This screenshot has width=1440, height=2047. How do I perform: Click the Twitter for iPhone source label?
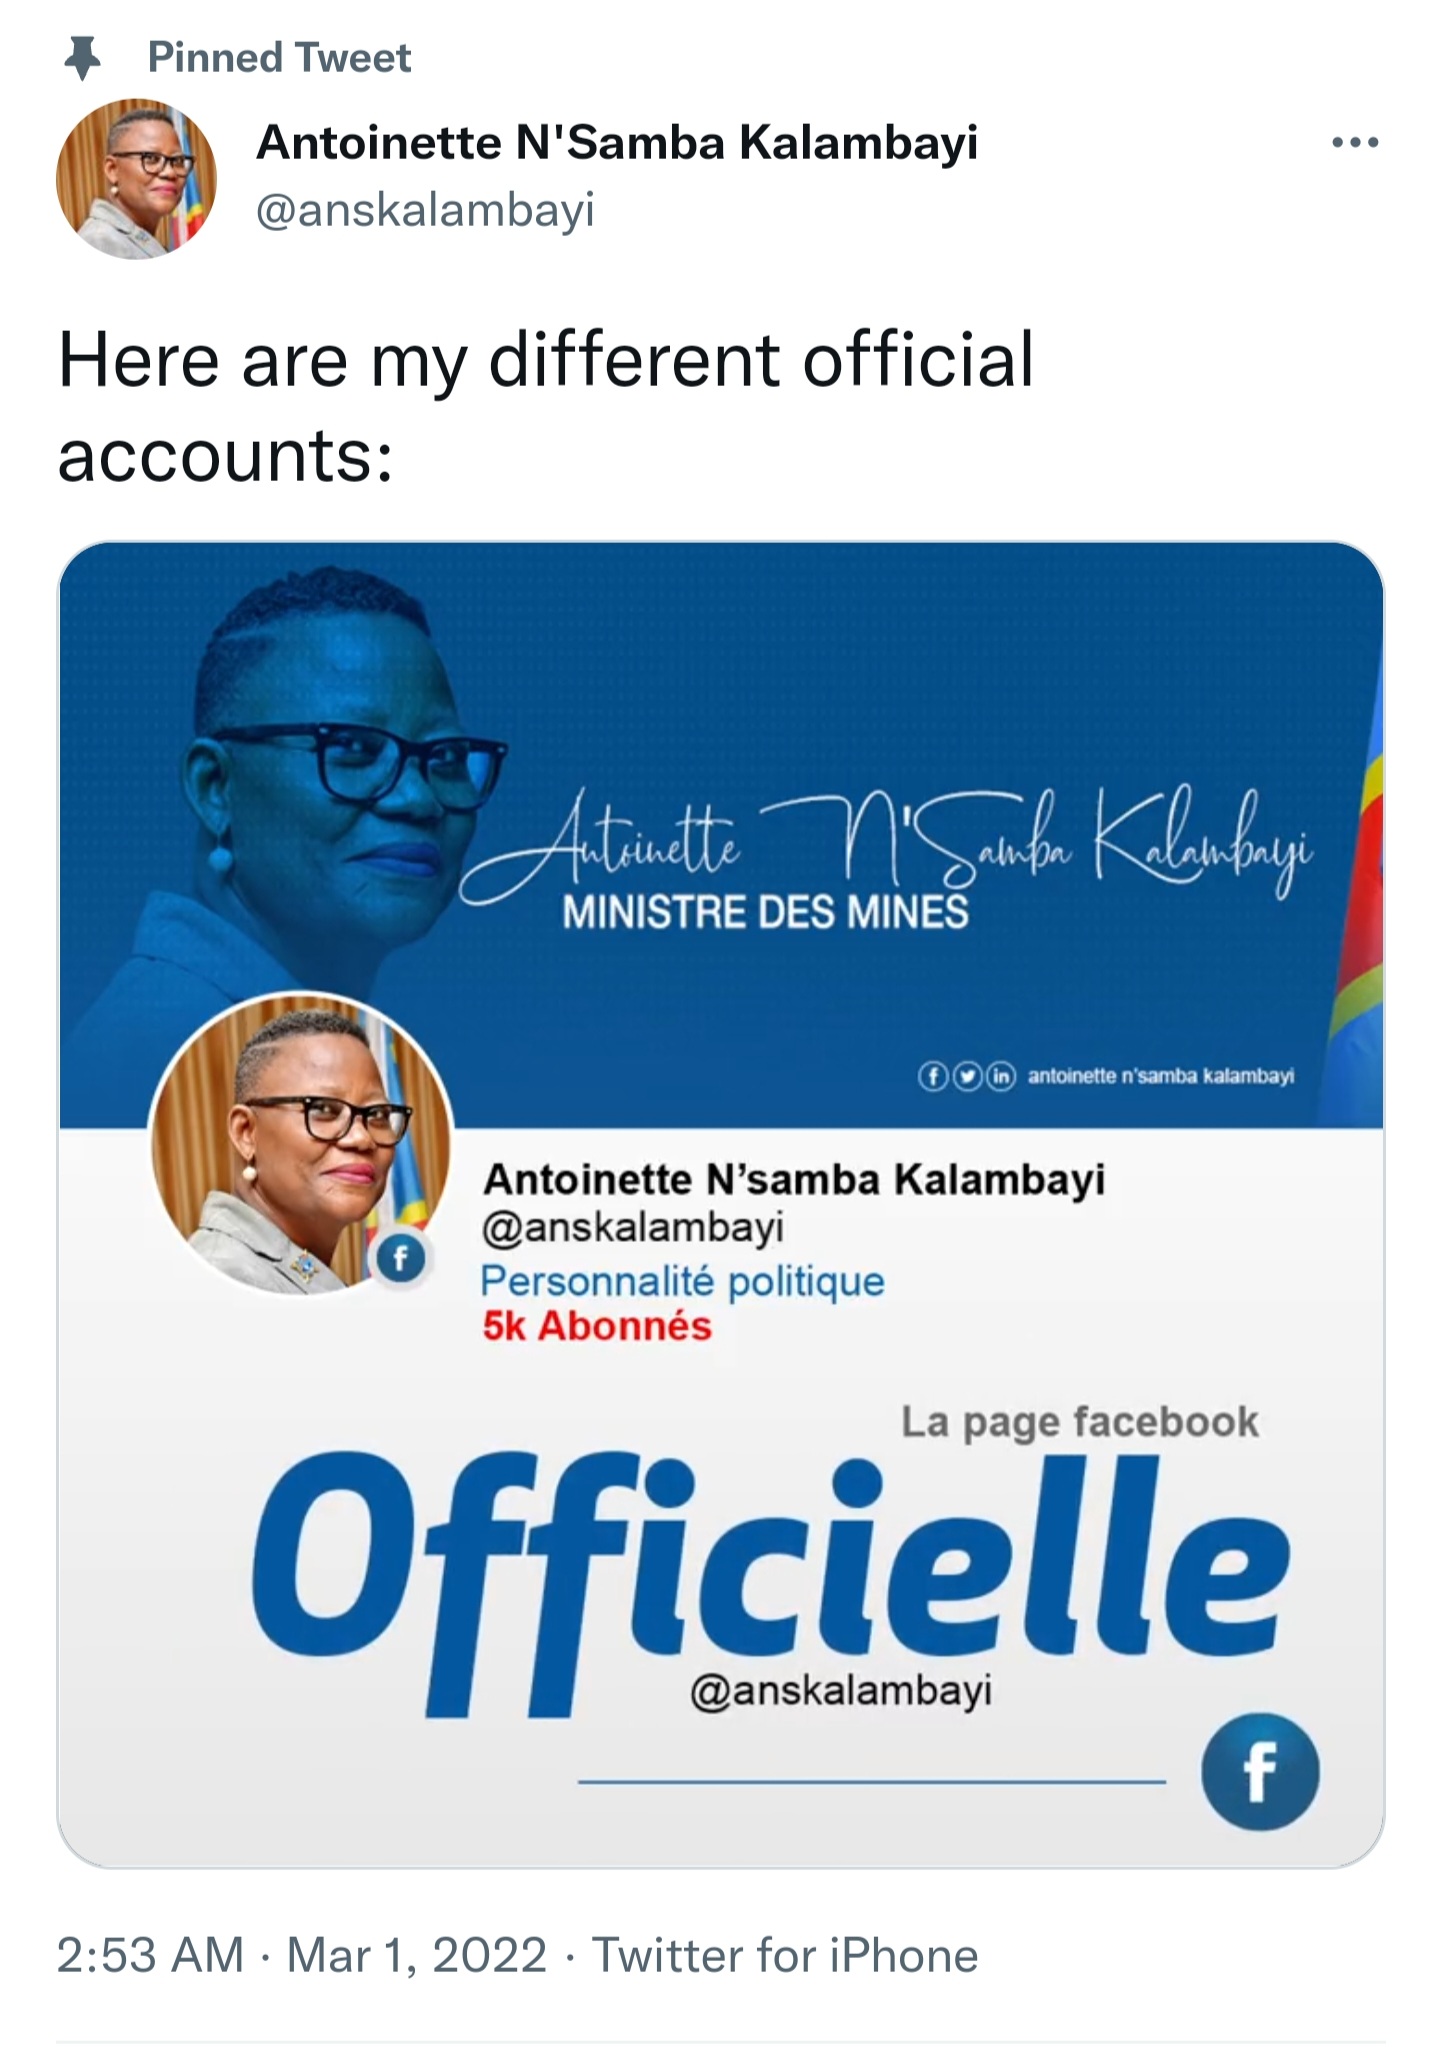pyautogui.click(x=785, y=1955)
